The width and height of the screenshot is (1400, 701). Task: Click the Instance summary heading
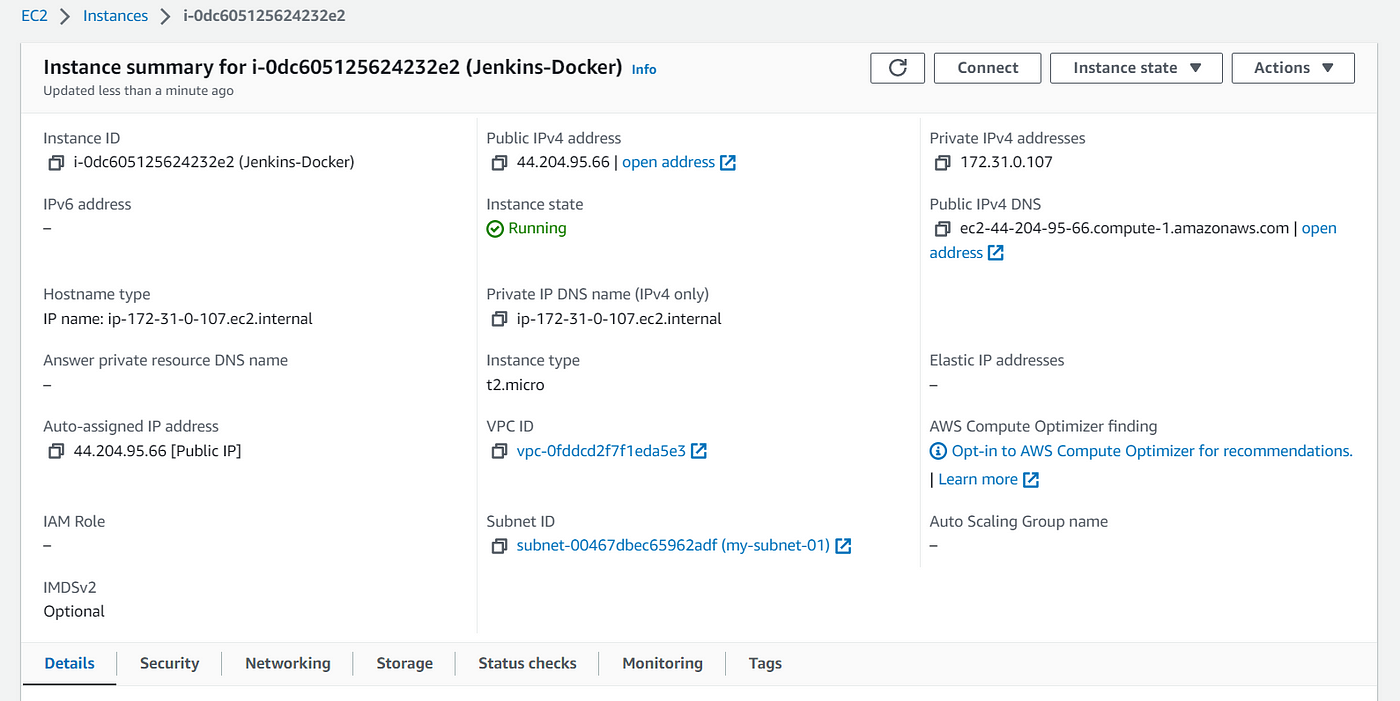point(333,67)
